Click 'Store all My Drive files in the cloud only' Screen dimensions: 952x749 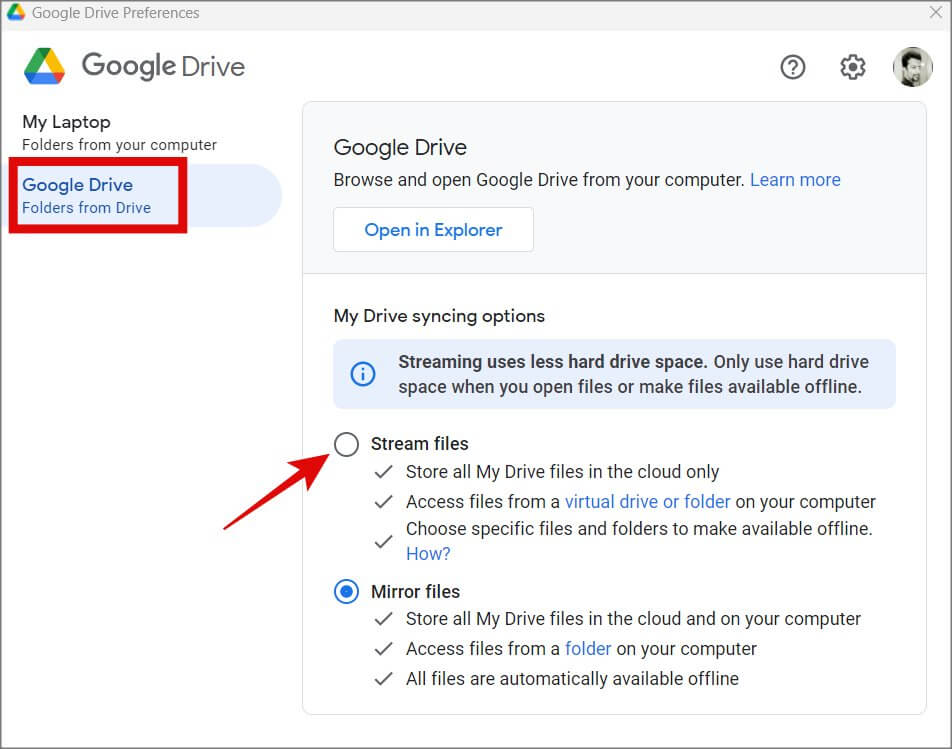[x=562, y=472]
